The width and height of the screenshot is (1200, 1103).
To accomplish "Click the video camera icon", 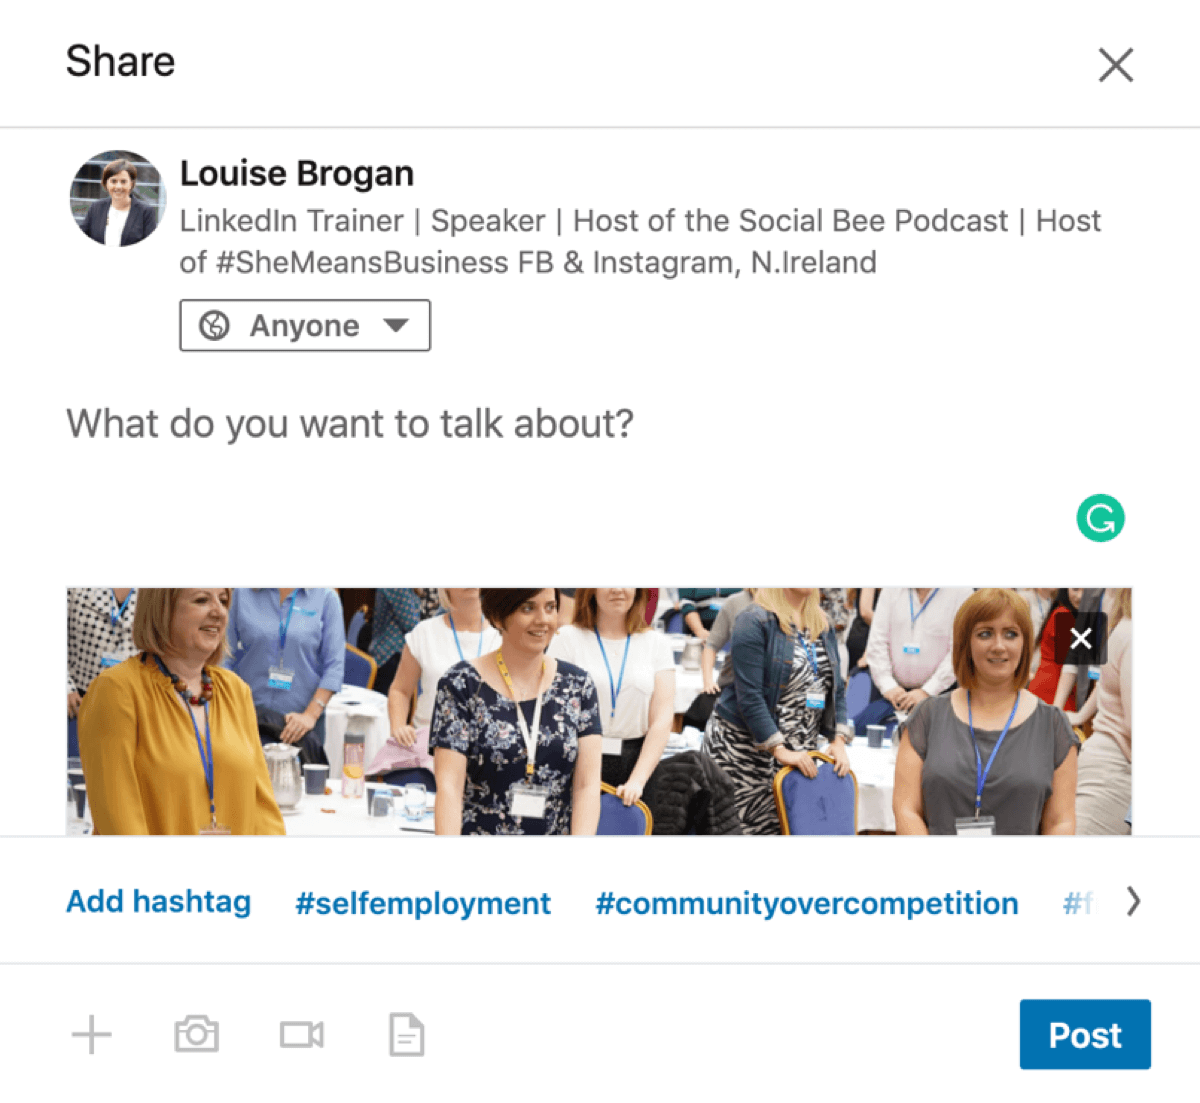I will (x=301, y=1034).
